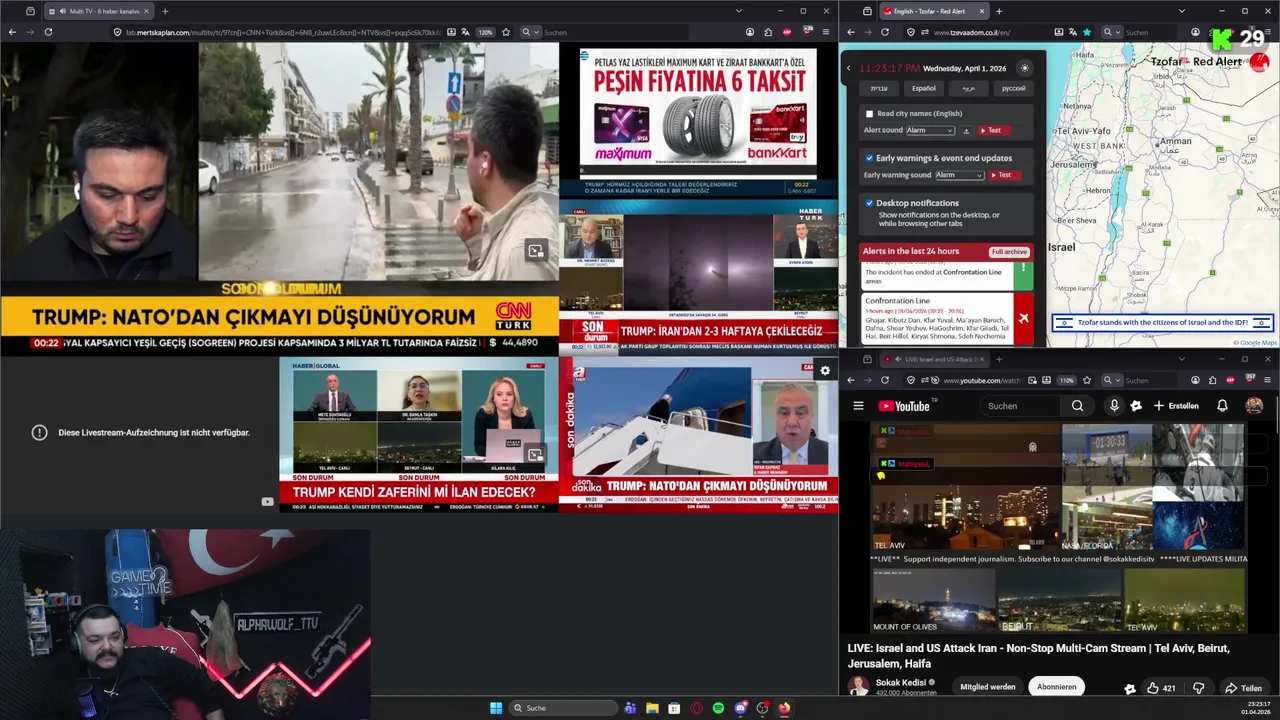Open the Early warning sound dropdown
This screenshot has height=720, width=1280.
point(960,175)
